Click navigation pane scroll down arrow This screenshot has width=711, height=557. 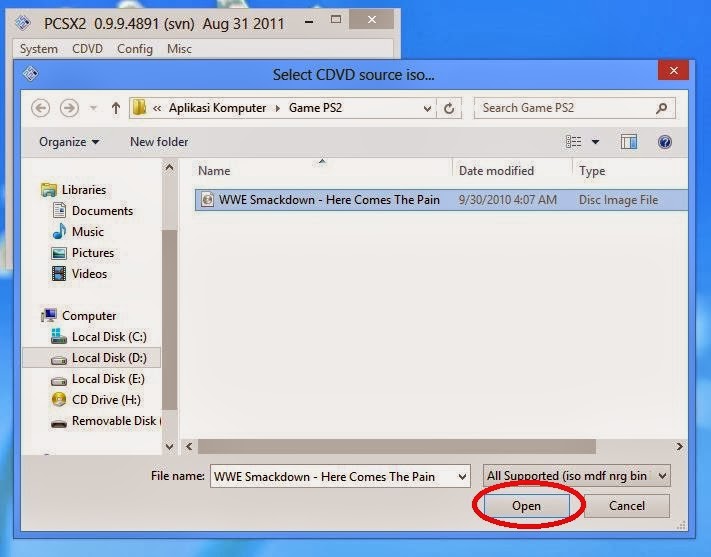pos(170,447)
